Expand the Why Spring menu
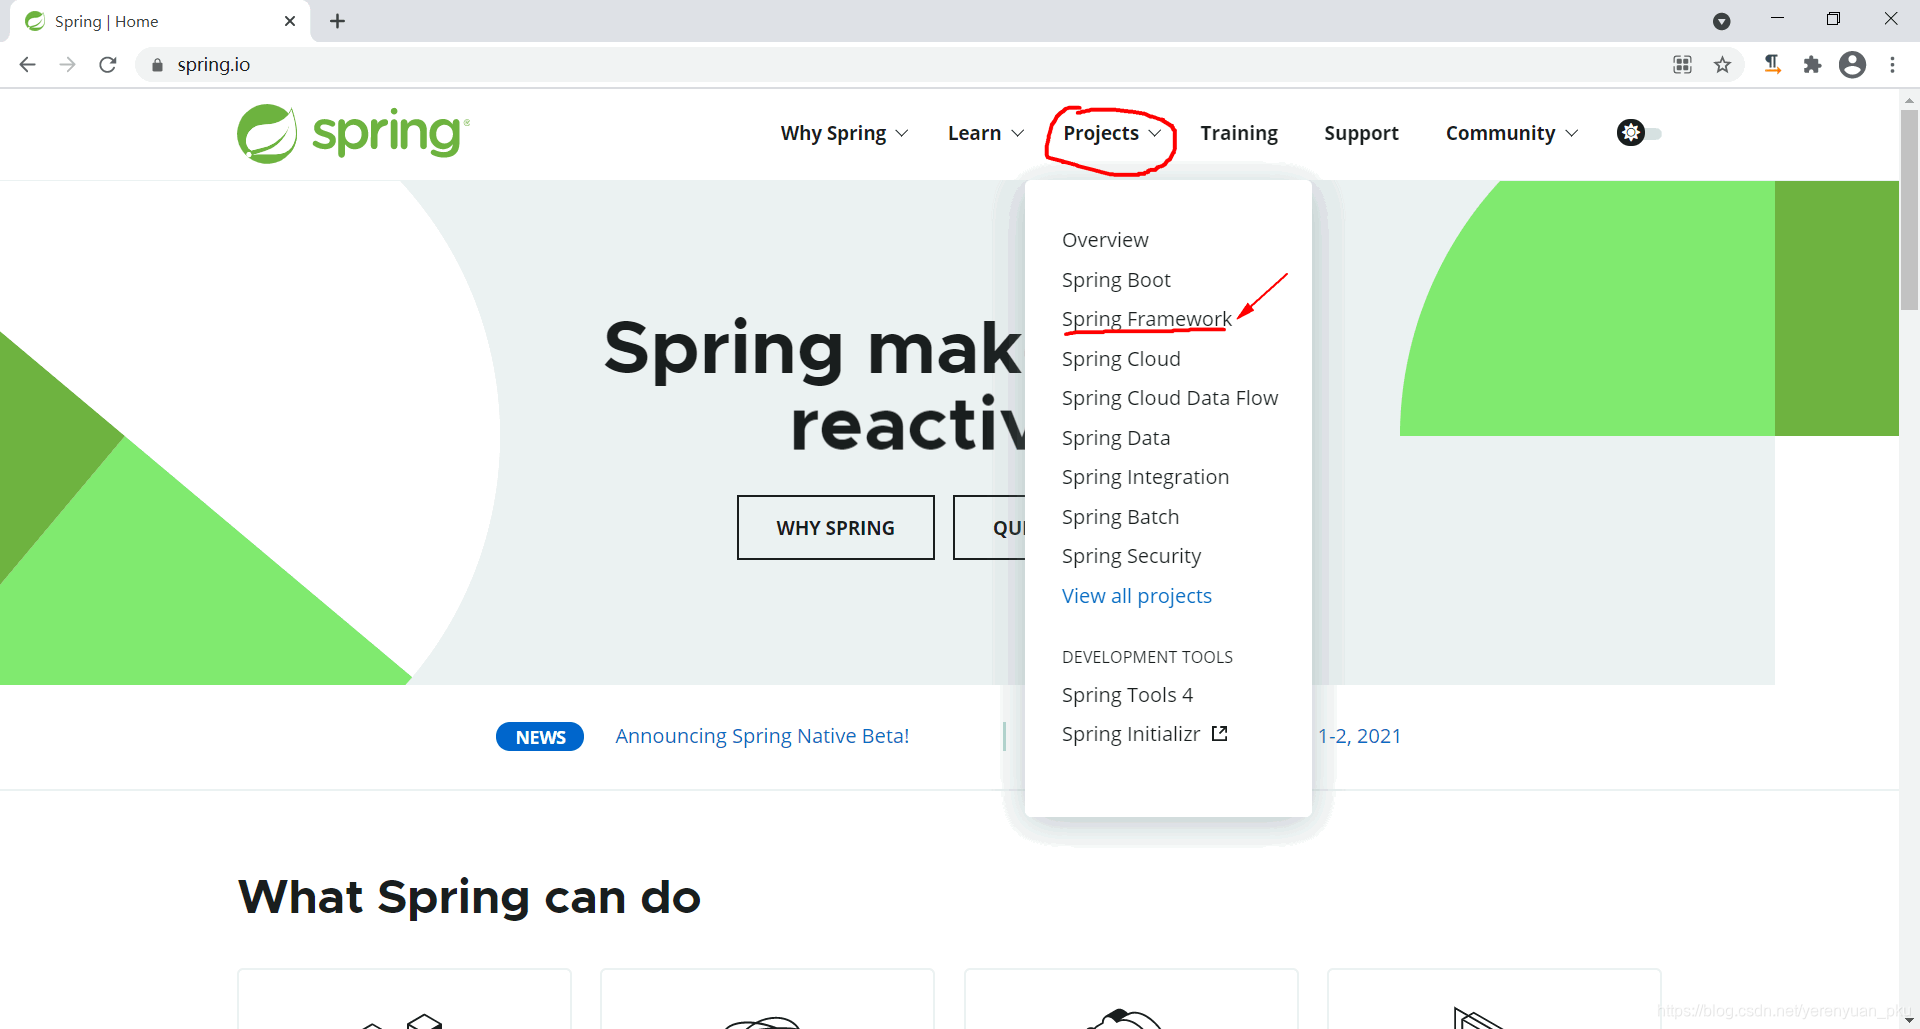This screenshot has width=1920, height=1029. point(844,133)
